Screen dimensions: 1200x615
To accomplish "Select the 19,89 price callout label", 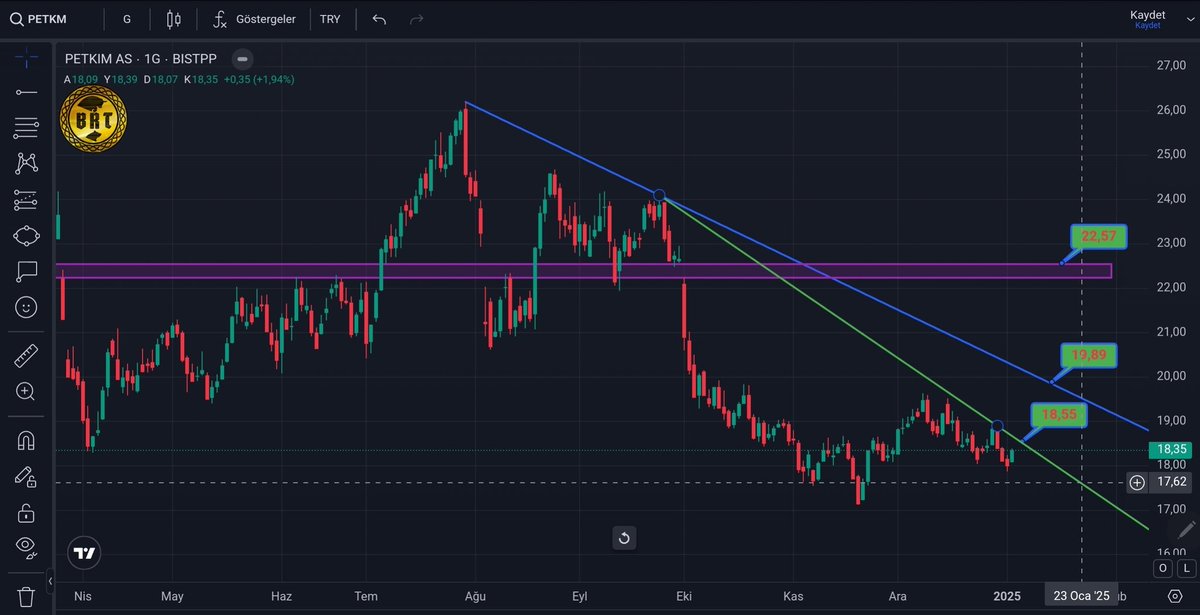I will coord(1088,355).
